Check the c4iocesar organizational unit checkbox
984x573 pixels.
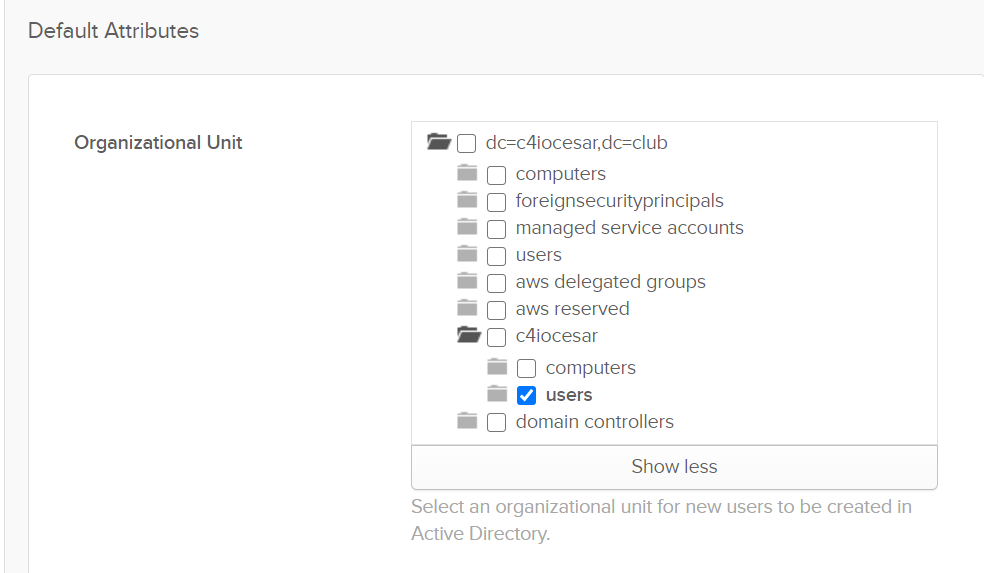click(x=496, y=336)
